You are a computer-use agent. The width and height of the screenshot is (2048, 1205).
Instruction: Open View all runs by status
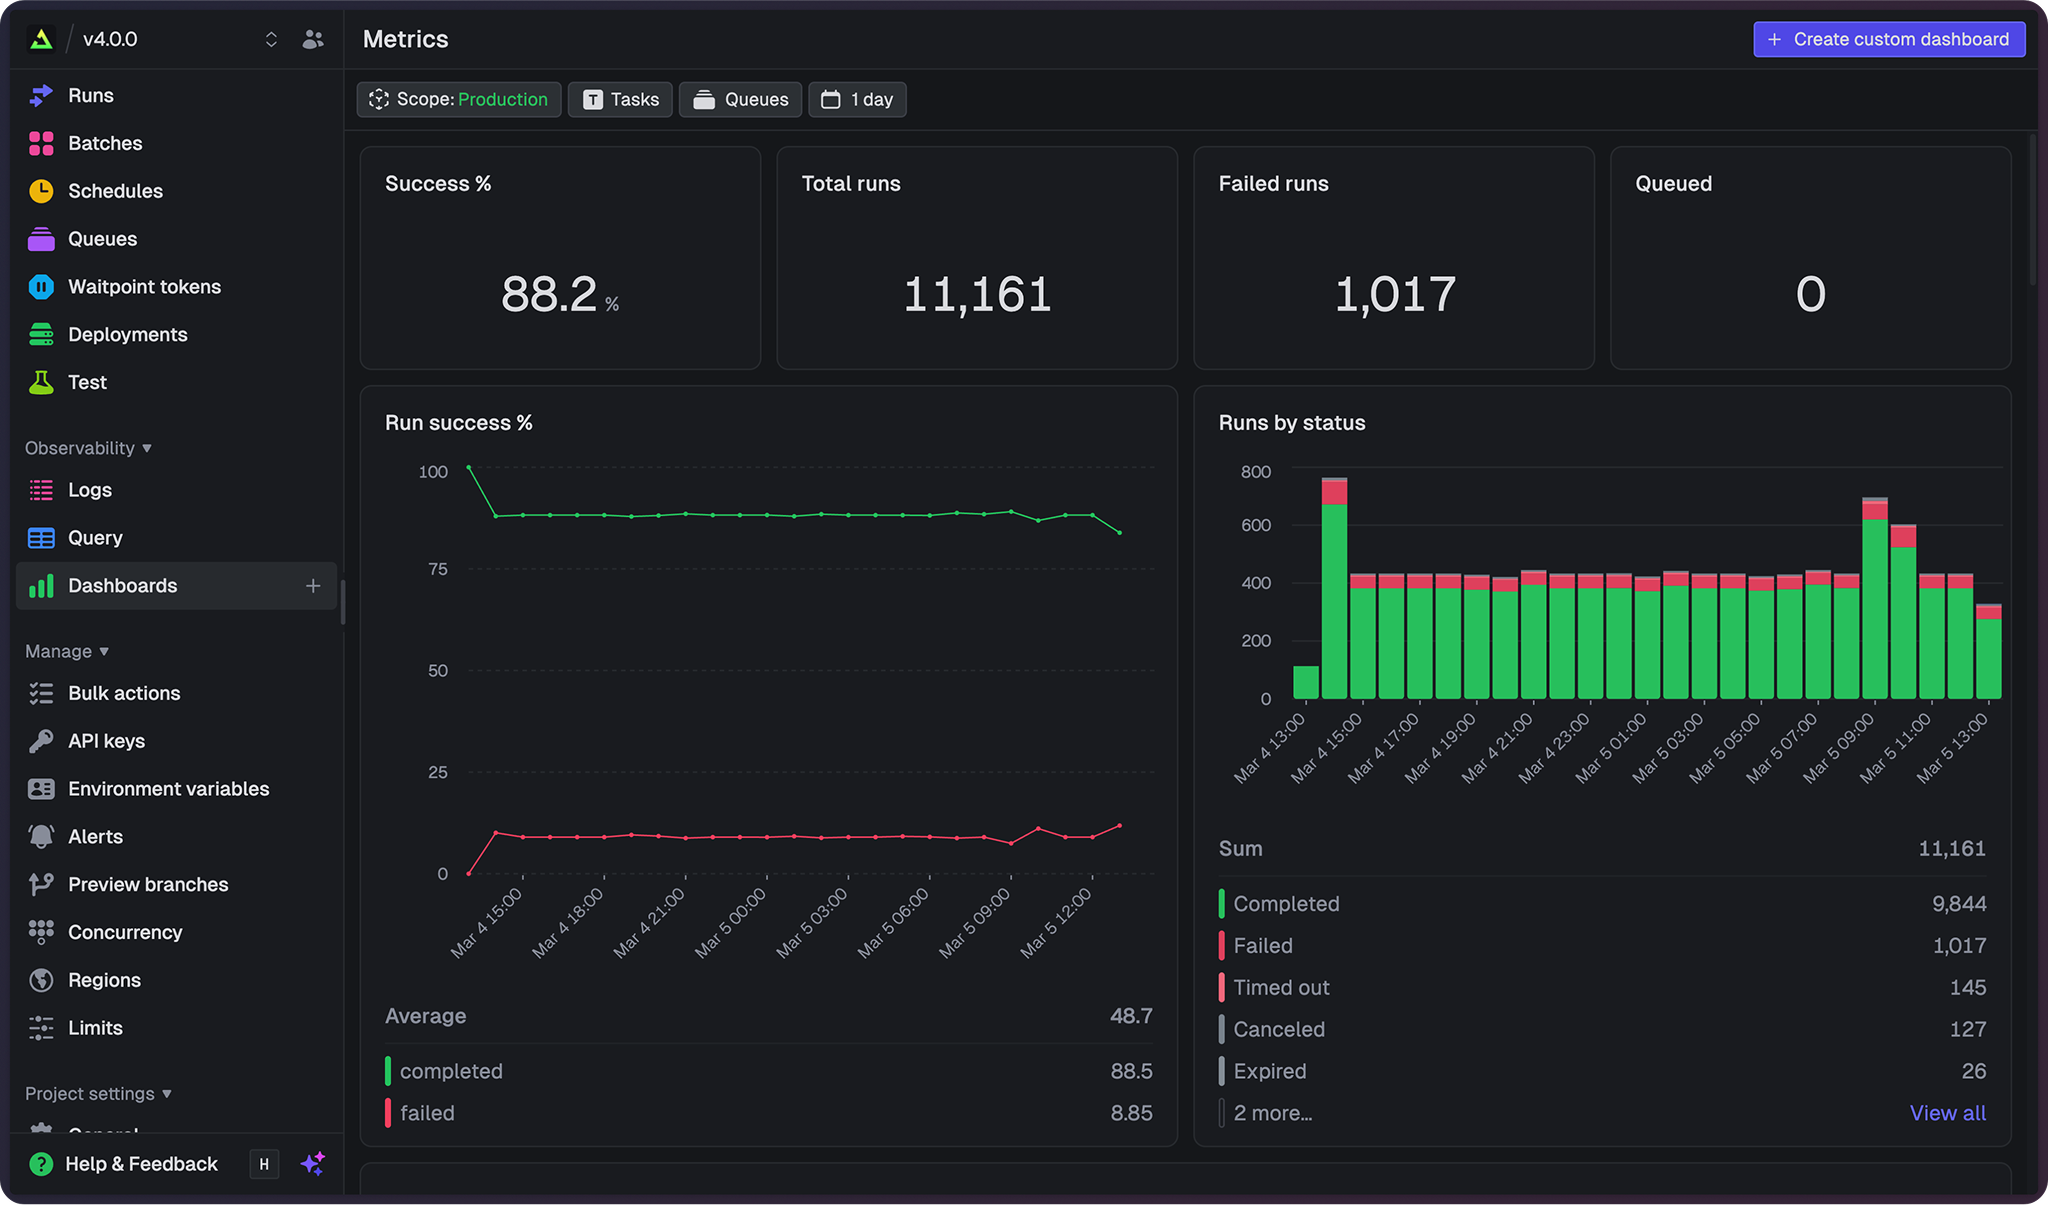point(1948,1112)
